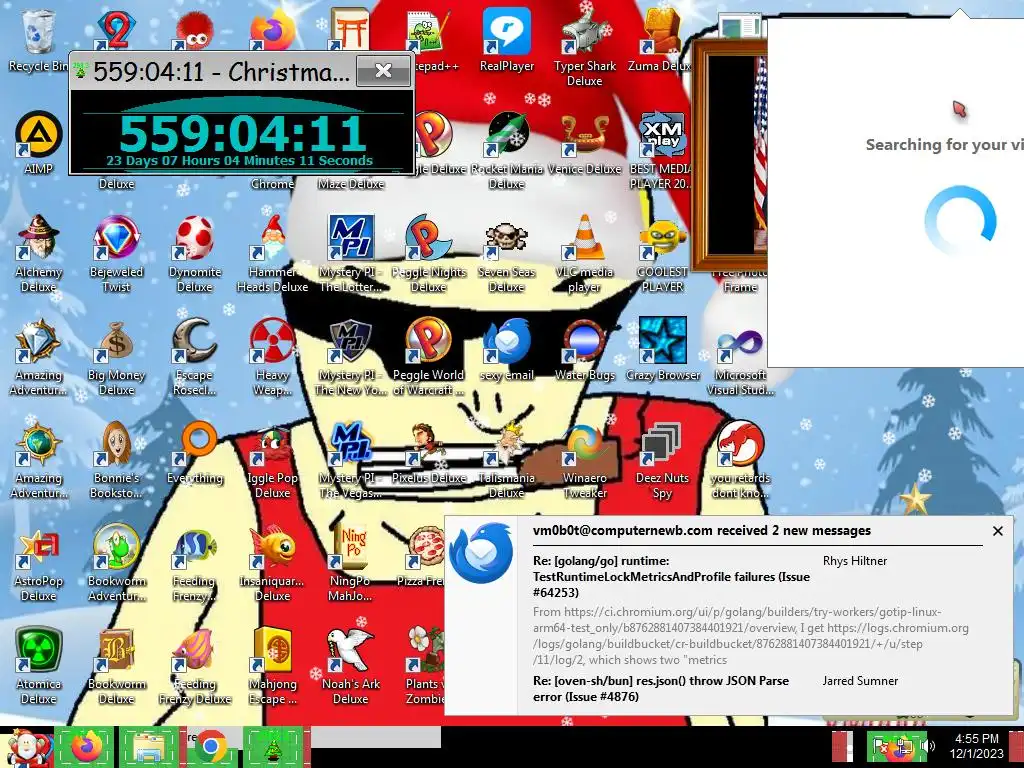Open the RealPlayer desktop shortcut
The width and height of the screenshot is (1024, 768).
click(507, 39)
